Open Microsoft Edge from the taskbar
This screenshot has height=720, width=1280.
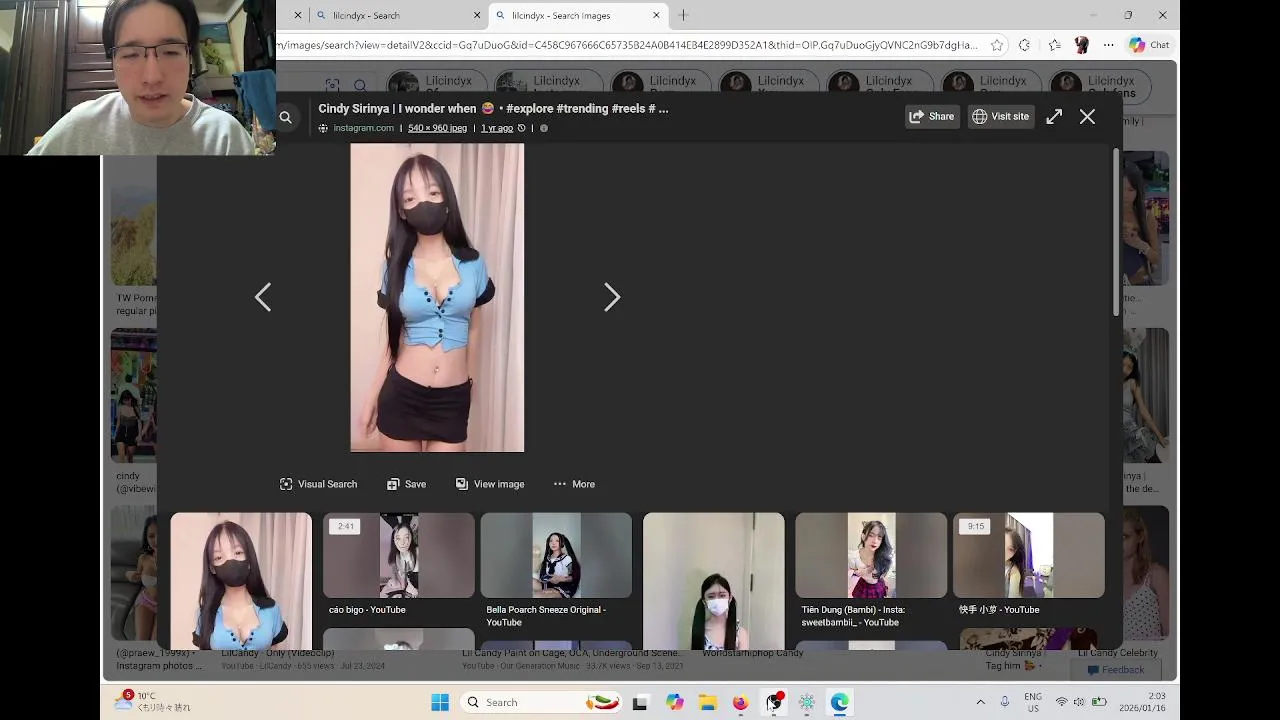click(x=839, y=702)
